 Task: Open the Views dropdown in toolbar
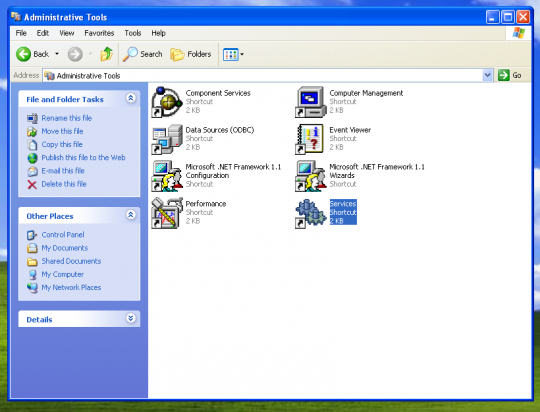pos(233,54)
